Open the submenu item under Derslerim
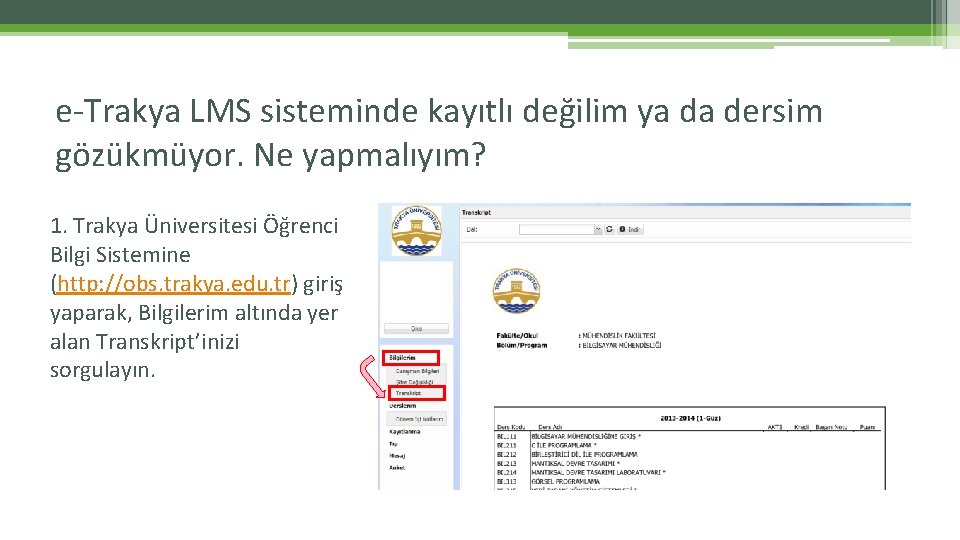Image resolution: width=960 pixels, height=540 pixels. tap(419, 419)
